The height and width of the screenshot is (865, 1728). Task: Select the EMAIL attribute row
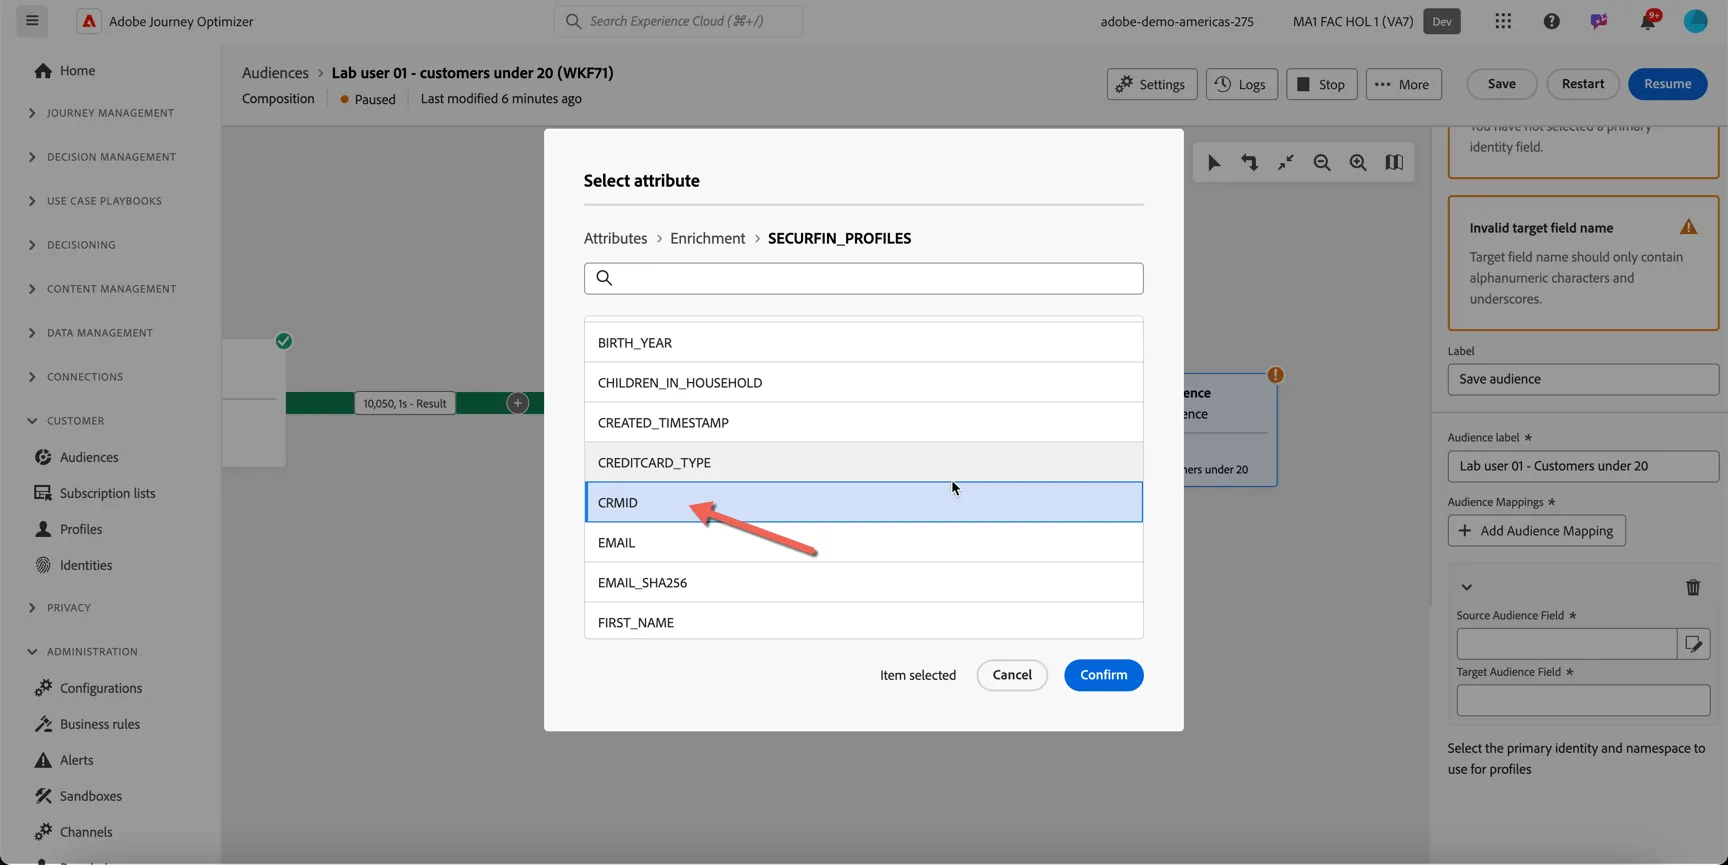coord(863,542)
